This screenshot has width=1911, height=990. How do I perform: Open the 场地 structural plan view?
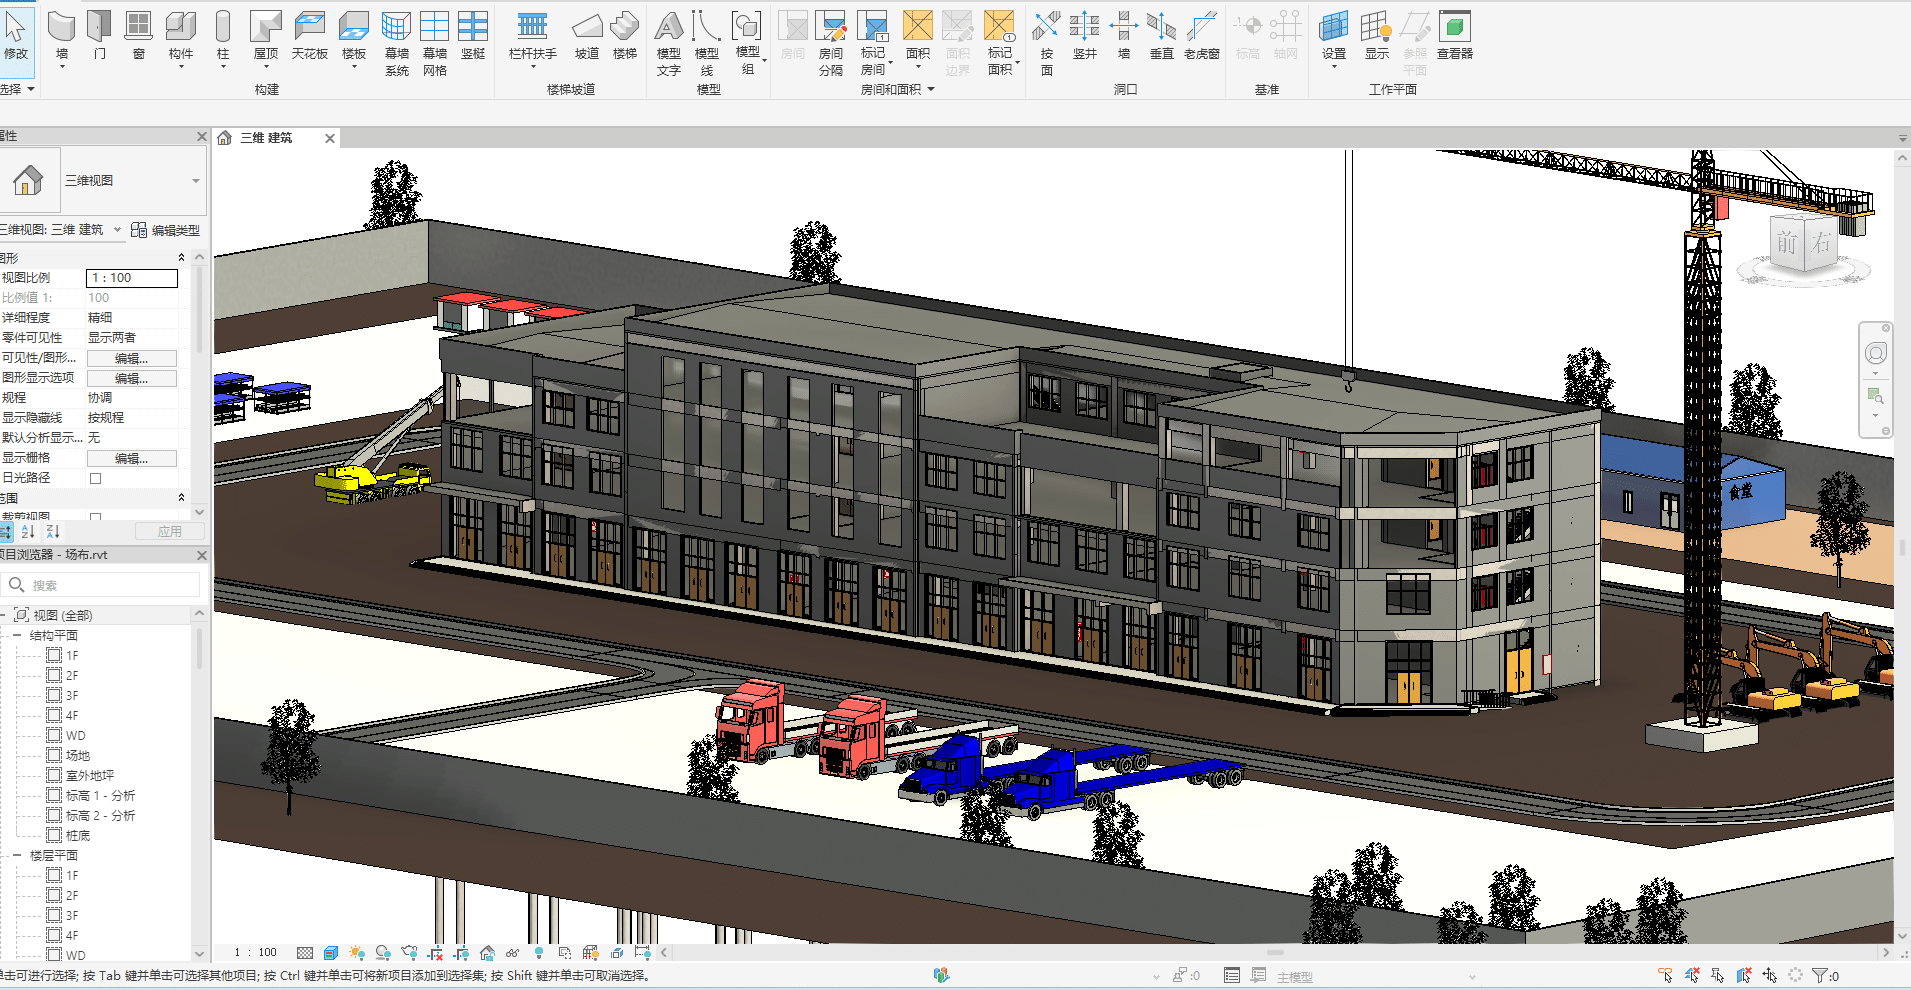[77, 755]
